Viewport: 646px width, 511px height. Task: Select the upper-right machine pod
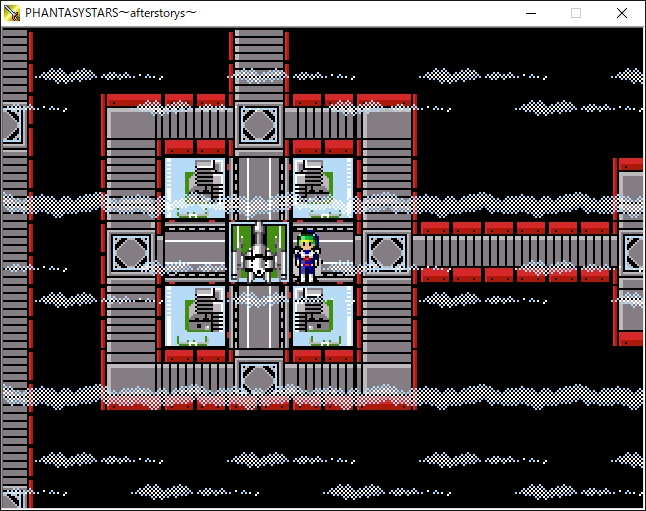click(x=322, y=187)
